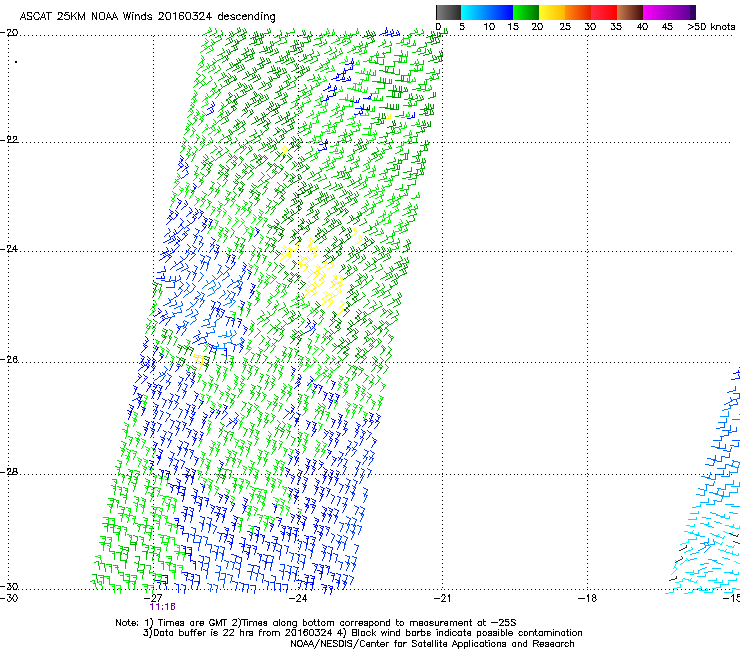The image size is (740, 650).
Task: Click the -27 longitude axis label
Action: (153, 598)
